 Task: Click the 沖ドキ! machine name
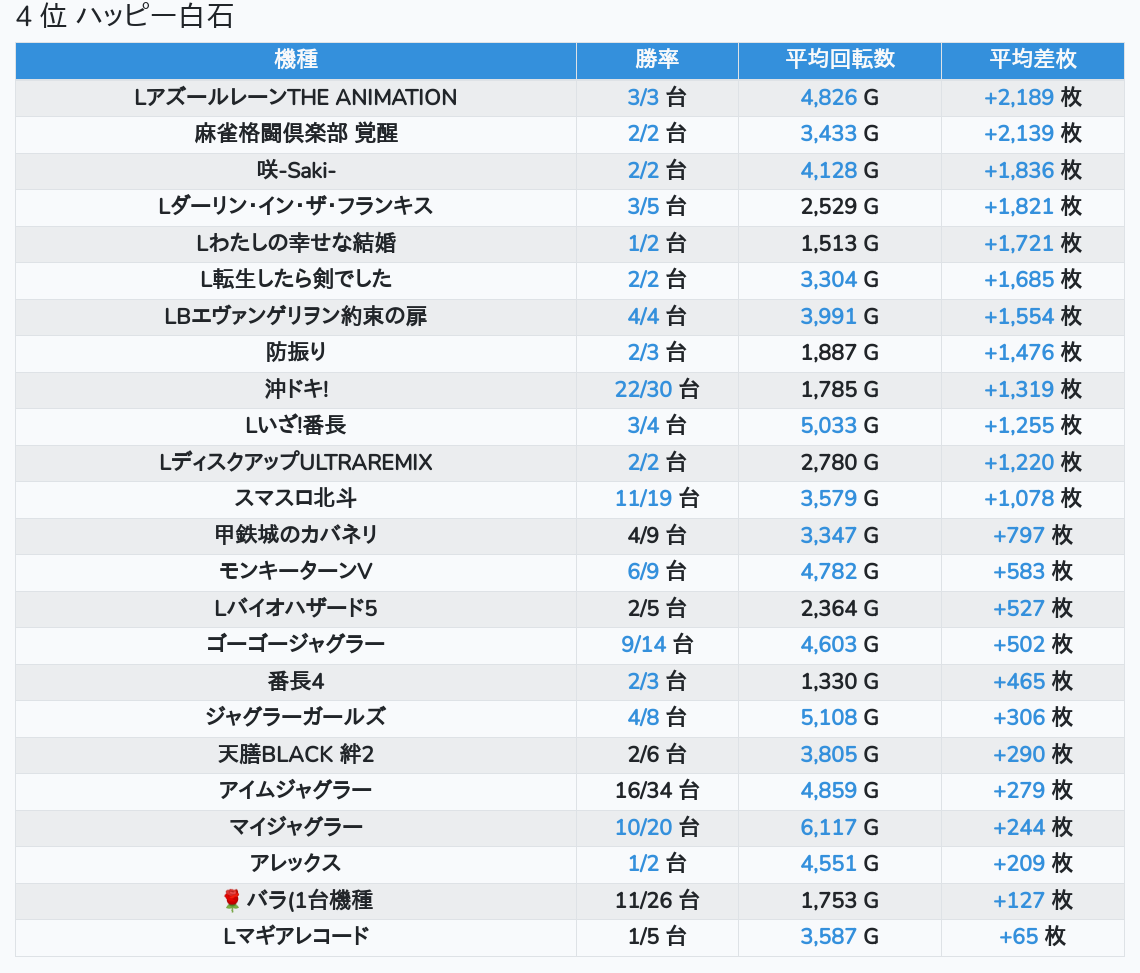(x=296, y=389)
